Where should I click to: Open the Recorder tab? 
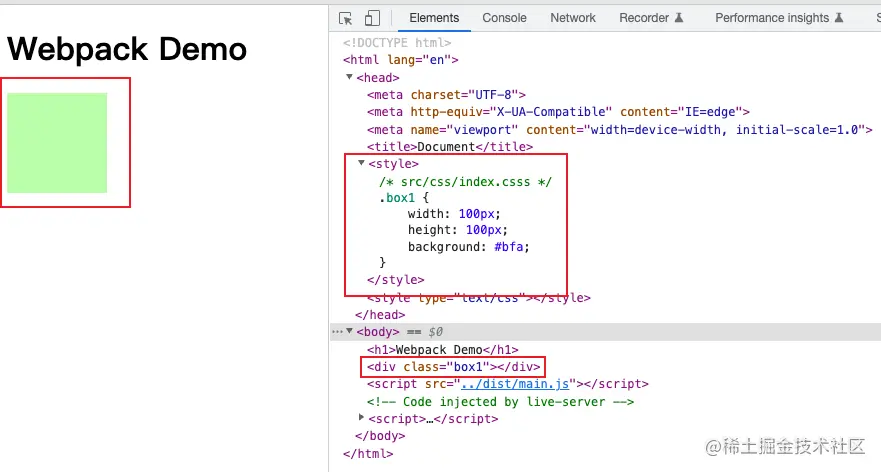pos(651,18)
